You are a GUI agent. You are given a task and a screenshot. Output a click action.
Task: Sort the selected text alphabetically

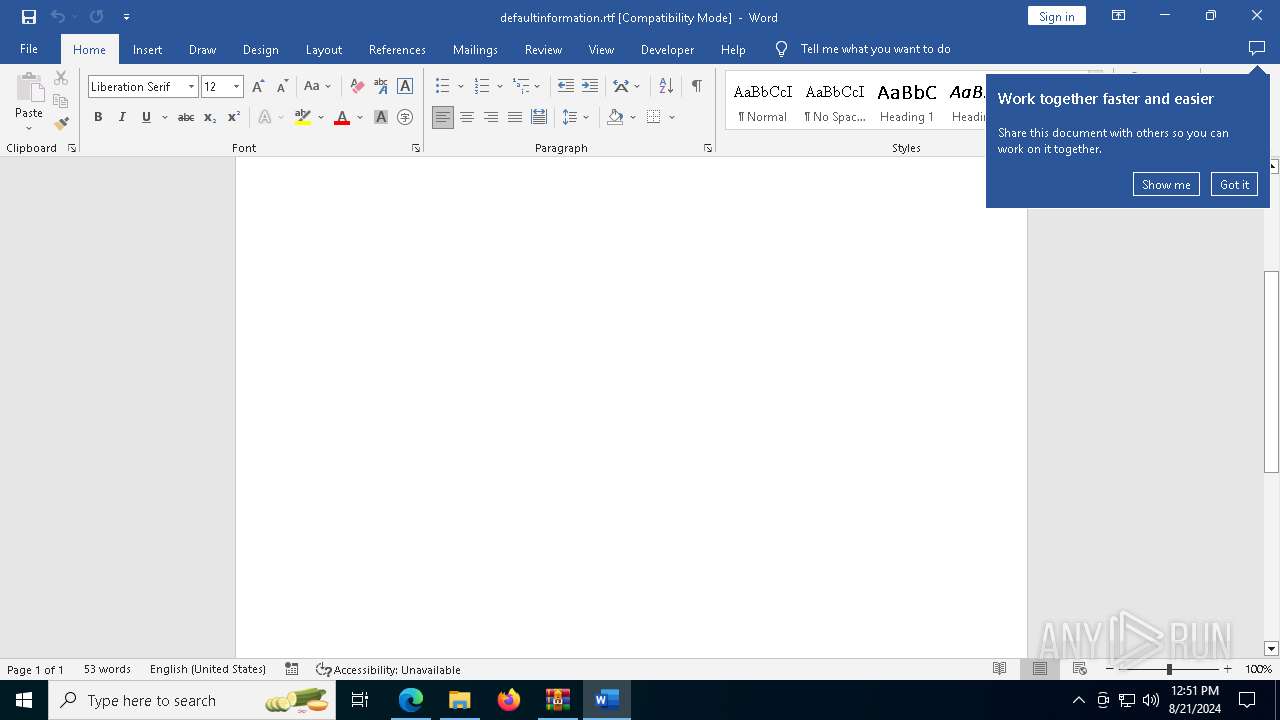(x=666, y=86)
